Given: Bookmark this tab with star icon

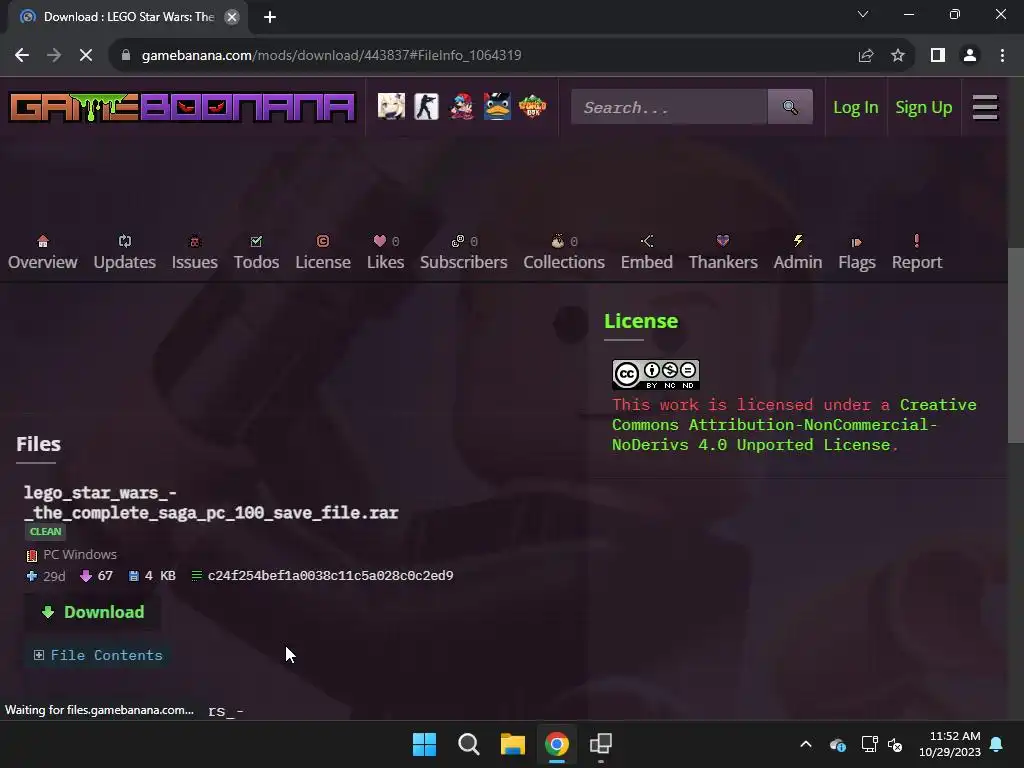Looking at the screenshot, I should tap(898, 56).
